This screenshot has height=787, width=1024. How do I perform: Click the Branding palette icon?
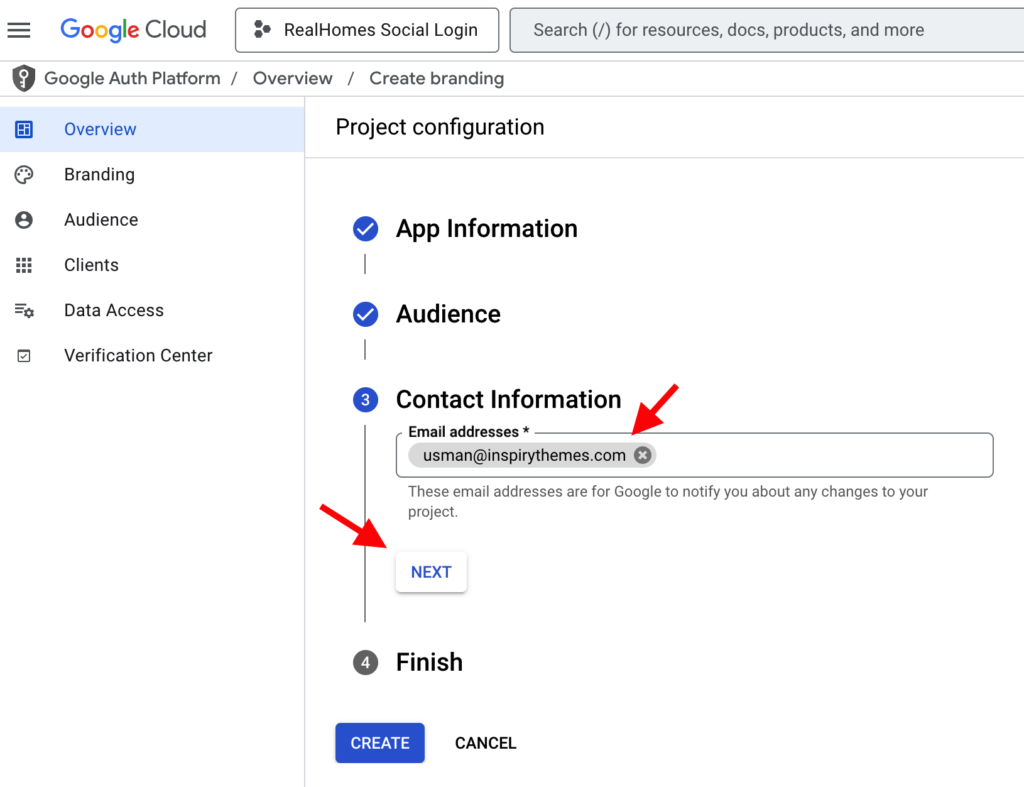click(24, 175)
